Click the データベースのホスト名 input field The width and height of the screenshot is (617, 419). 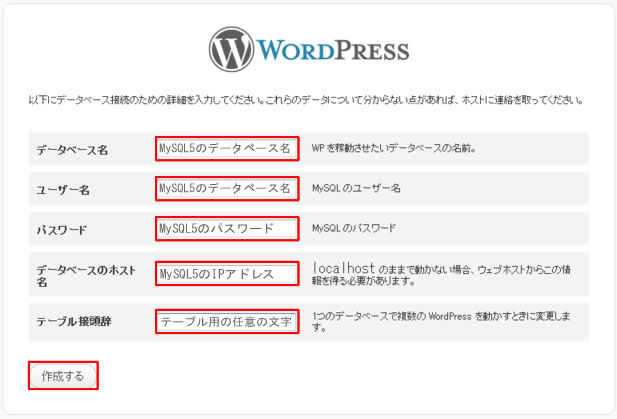227,273
